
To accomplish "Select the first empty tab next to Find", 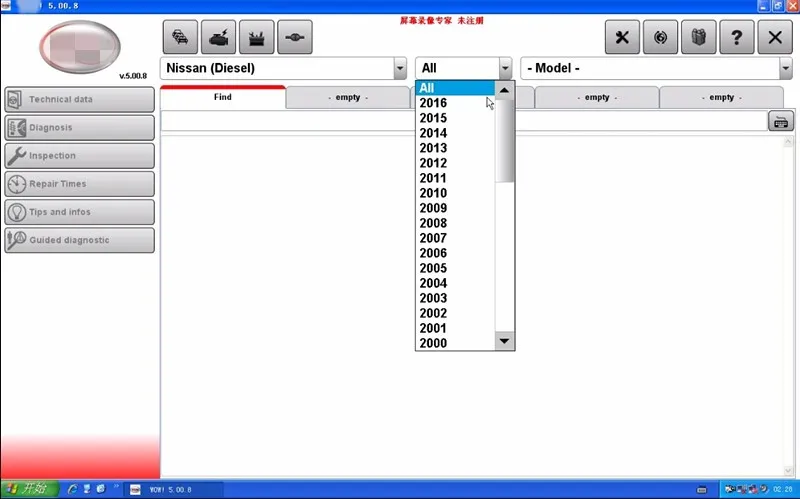I will 348,97.
